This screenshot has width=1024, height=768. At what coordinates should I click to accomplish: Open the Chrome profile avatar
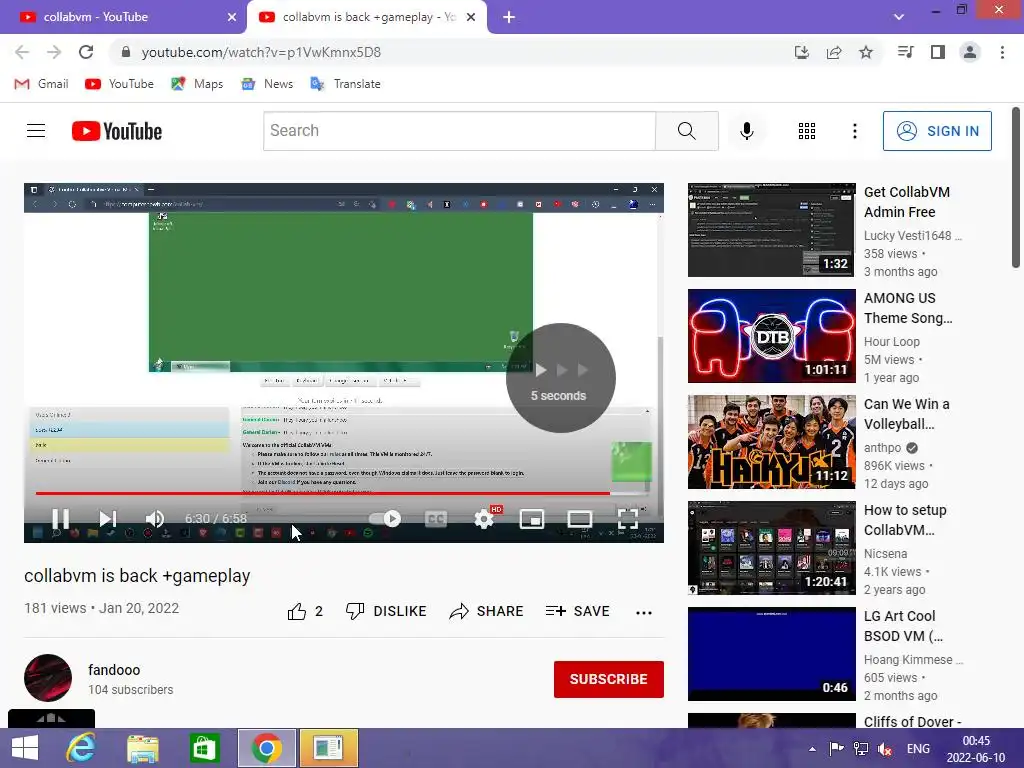970,52
